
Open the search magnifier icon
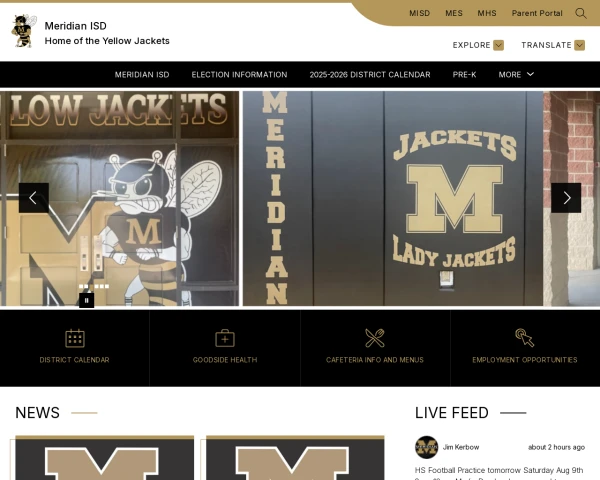pyautogui.click(x=580, y=13)
